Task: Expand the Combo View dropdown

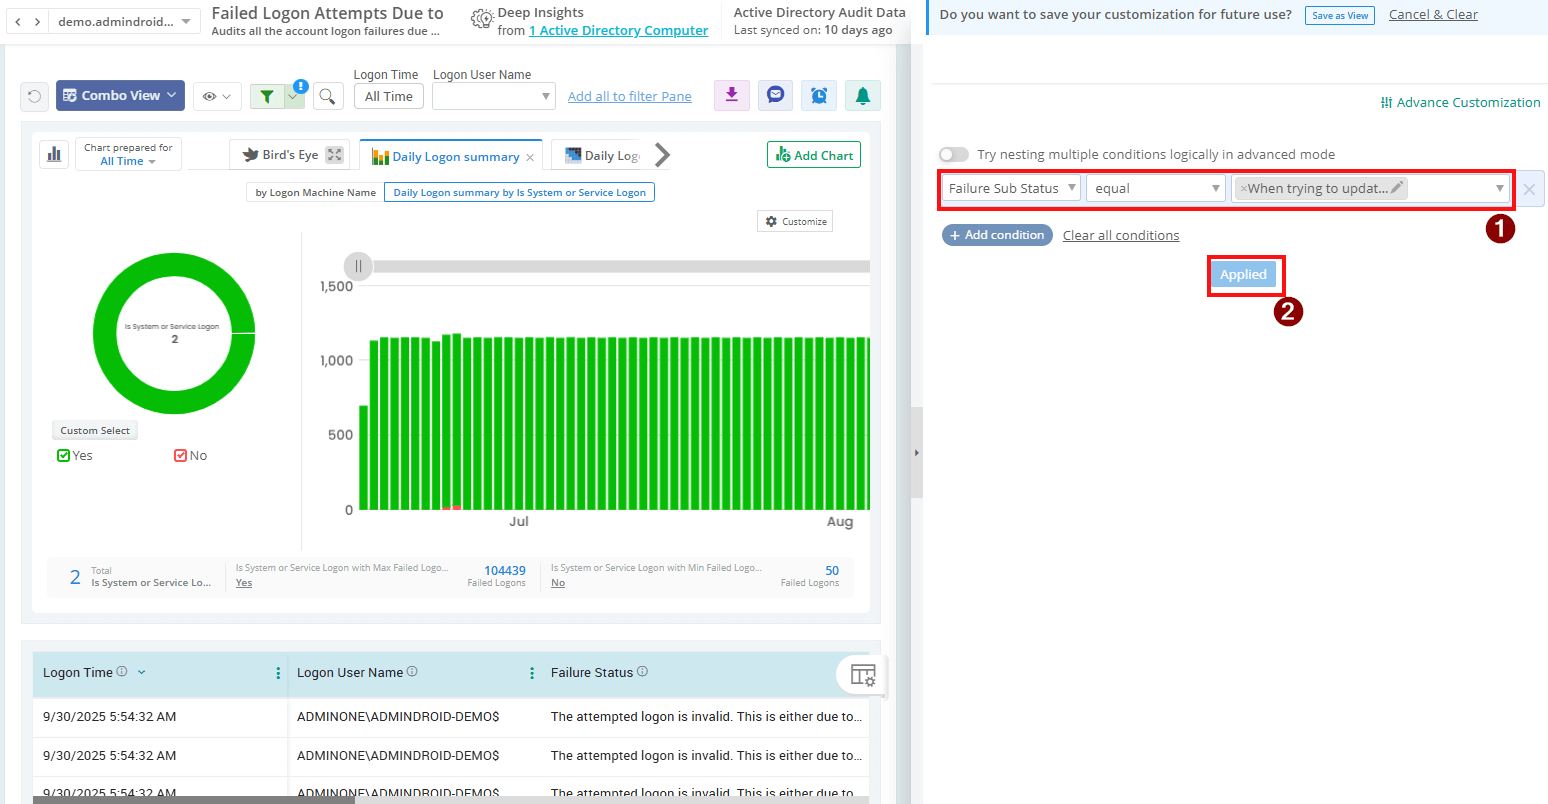Action: [x=119, y=95]
